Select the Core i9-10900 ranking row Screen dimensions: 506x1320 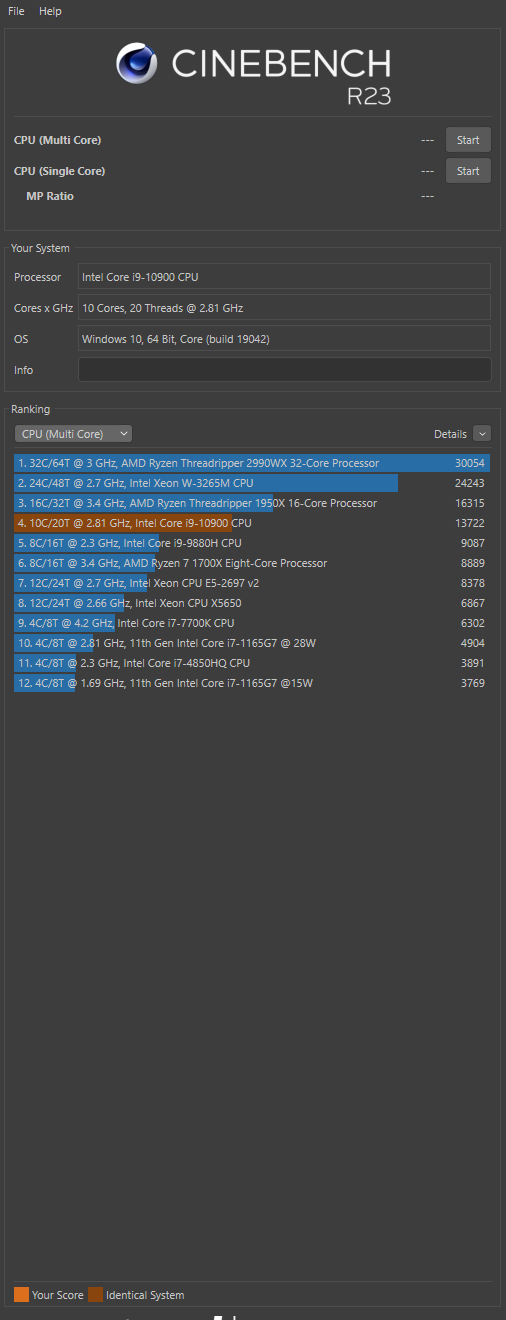[x=252, y=523]
